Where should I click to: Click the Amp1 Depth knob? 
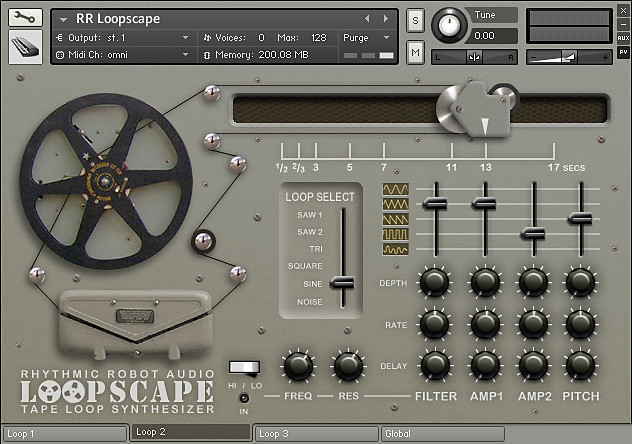pos(485,282)
